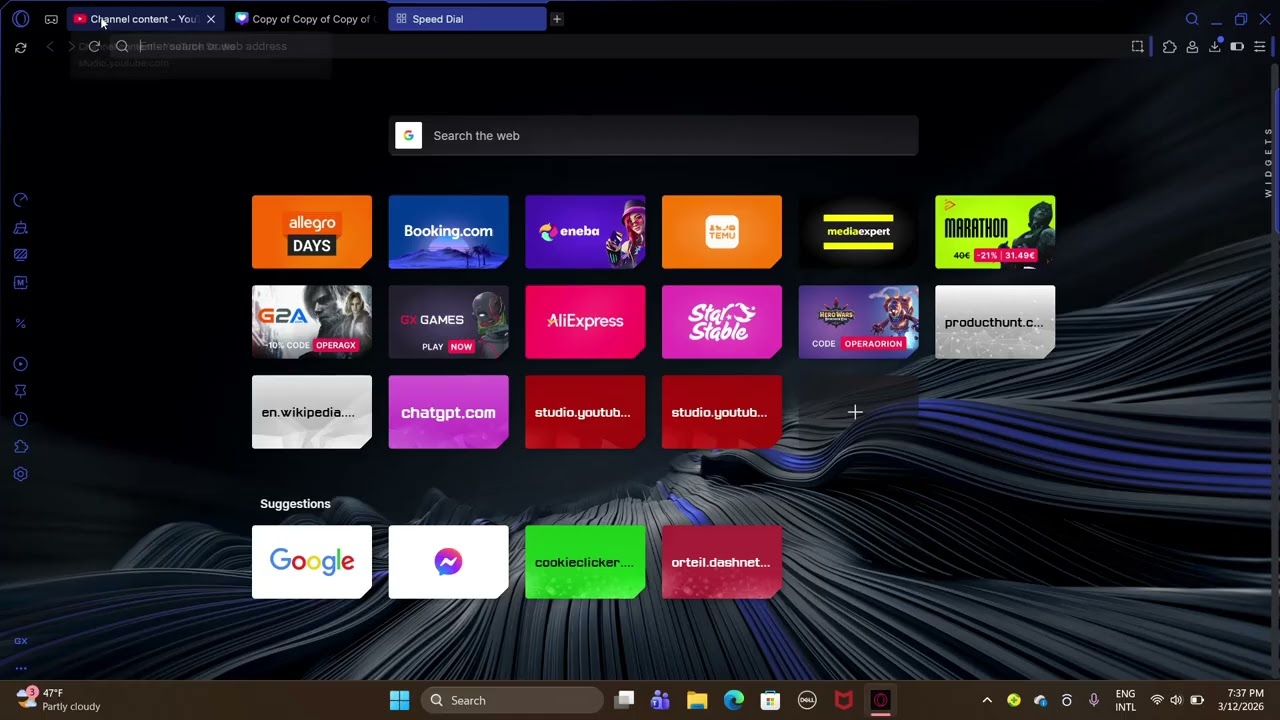The width and height of the screenshot is (1280, 720).
Task: Open the profile account icon
Action: pos(1192,46)
